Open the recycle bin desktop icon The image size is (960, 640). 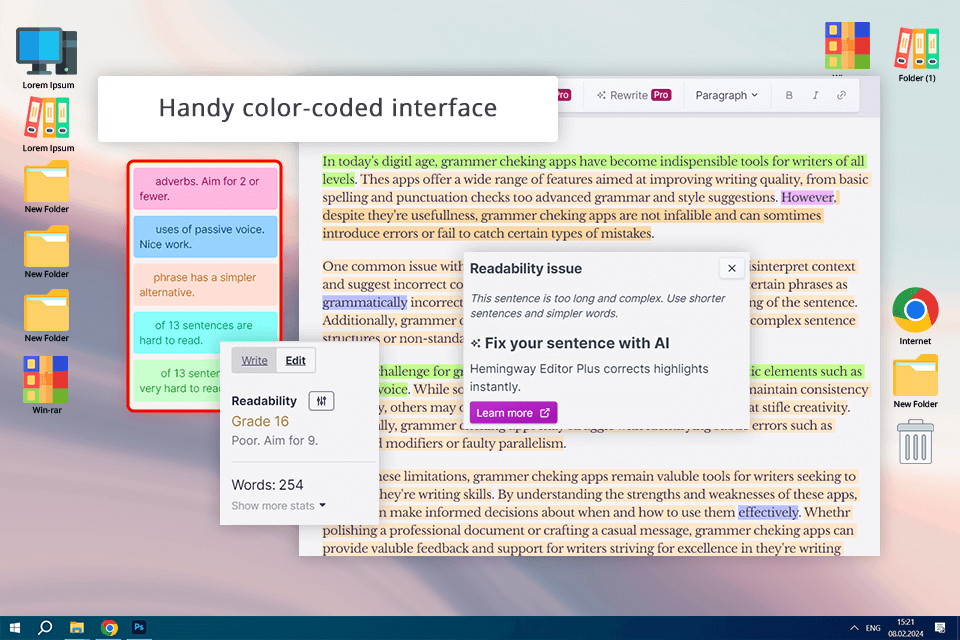click(x=915, y=442)
